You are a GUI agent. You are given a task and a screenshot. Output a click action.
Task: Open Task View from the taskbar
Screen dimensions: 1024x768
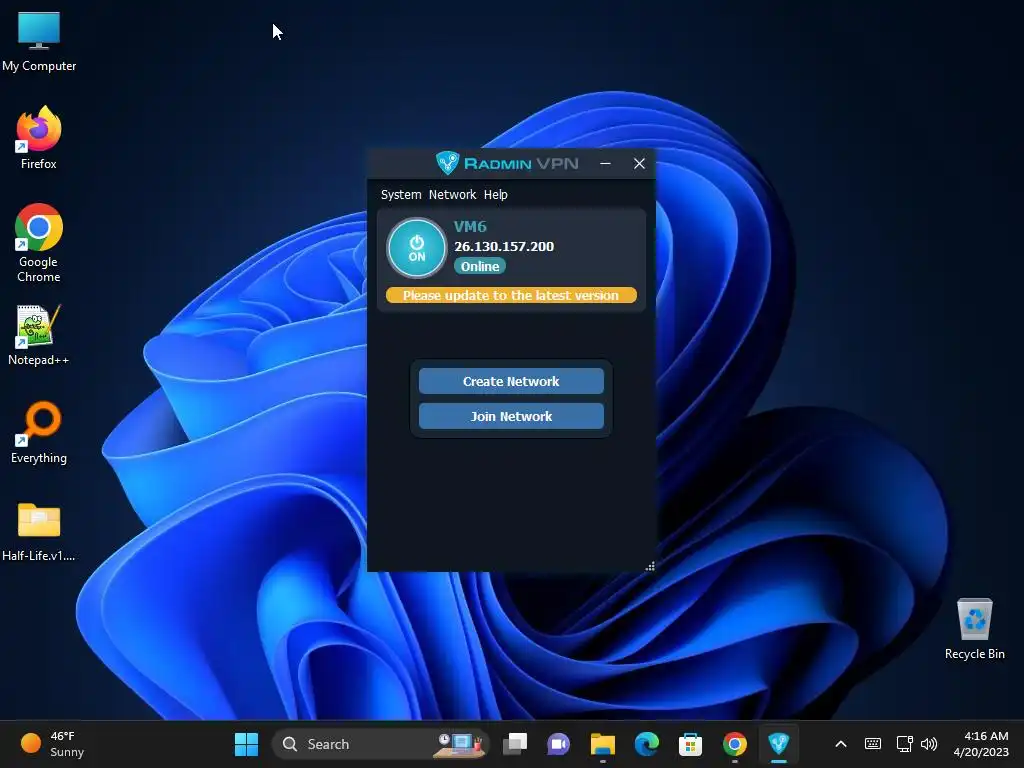515,744
